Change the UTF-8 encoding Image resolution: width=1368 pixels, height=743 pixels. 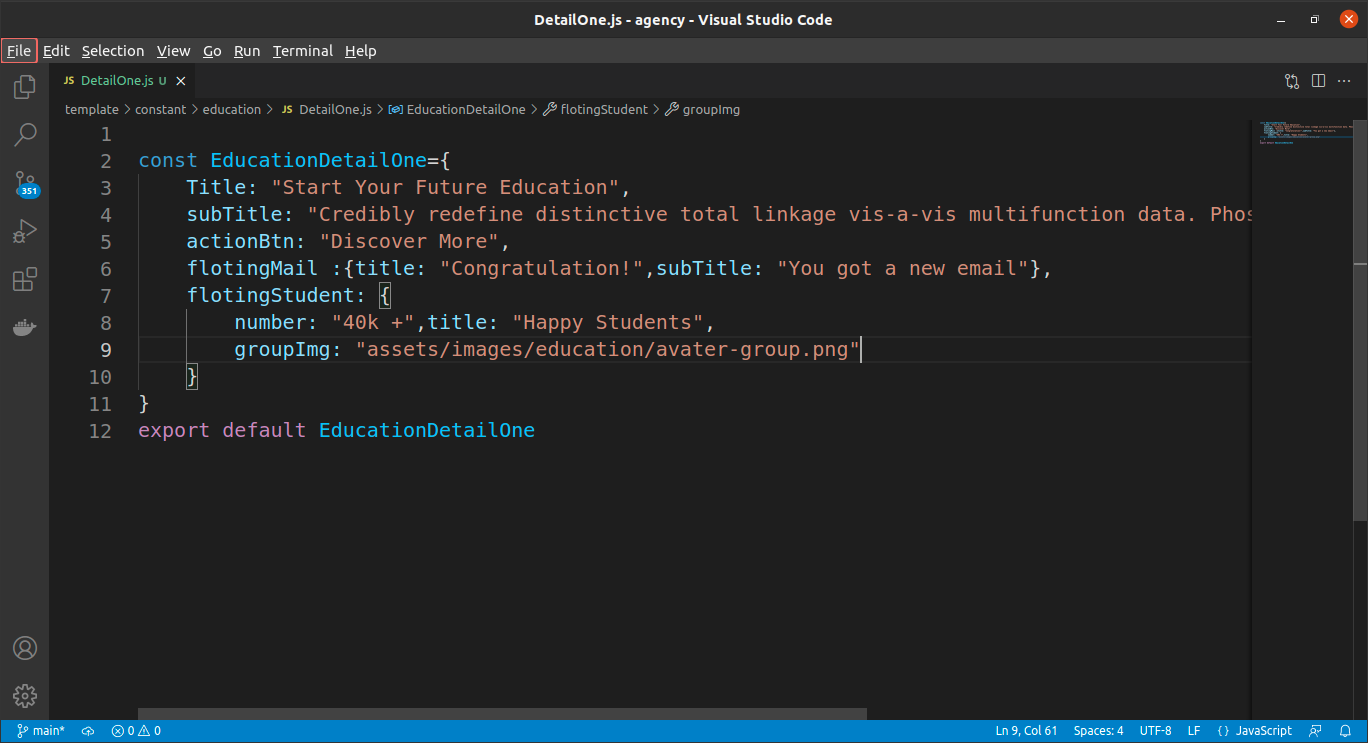(x=1155, y=731)
